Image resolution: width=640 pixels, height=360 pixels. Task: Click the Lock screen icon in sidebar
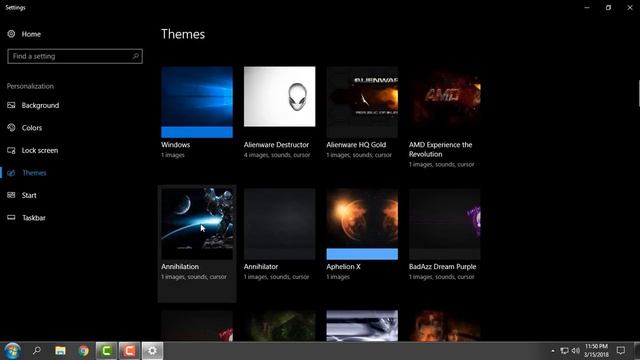(x=11, y=150)
